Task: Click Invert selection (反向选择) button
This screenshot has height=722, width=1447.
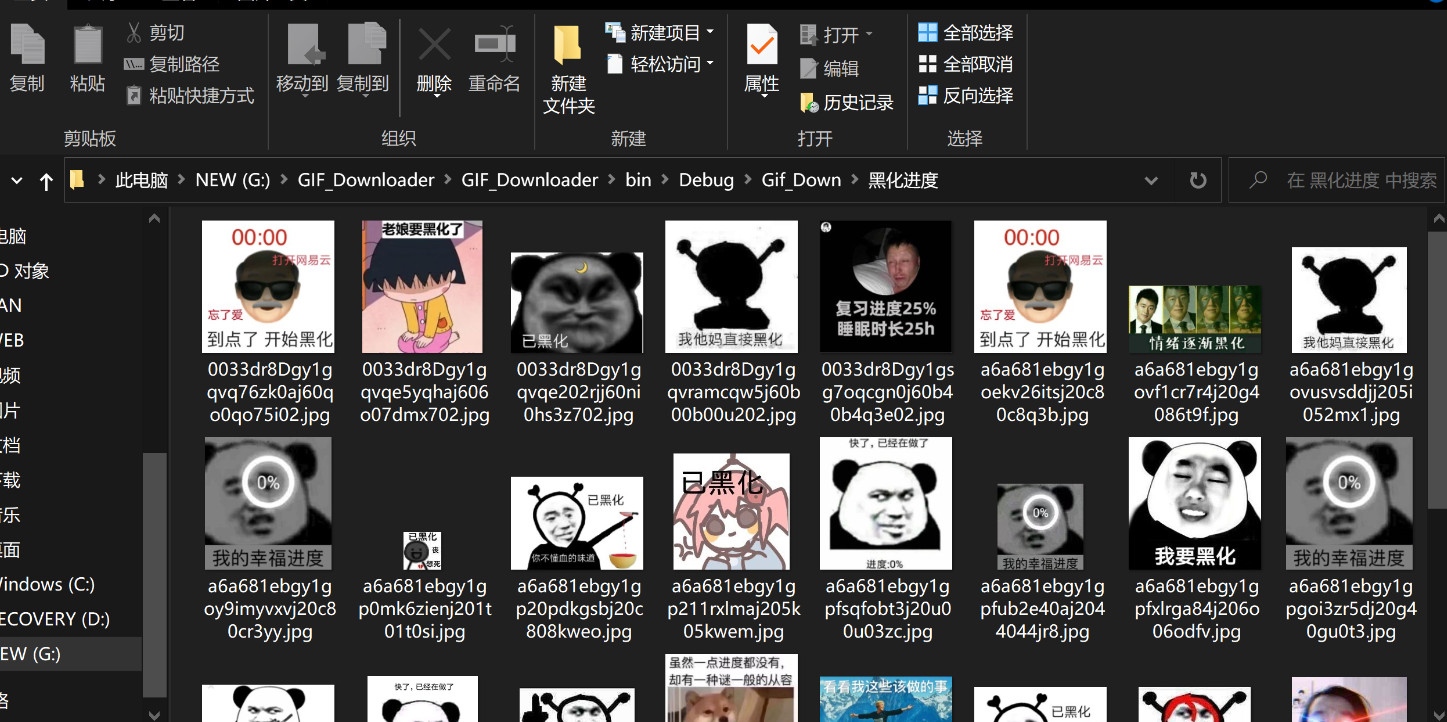Action: point(965,96)
